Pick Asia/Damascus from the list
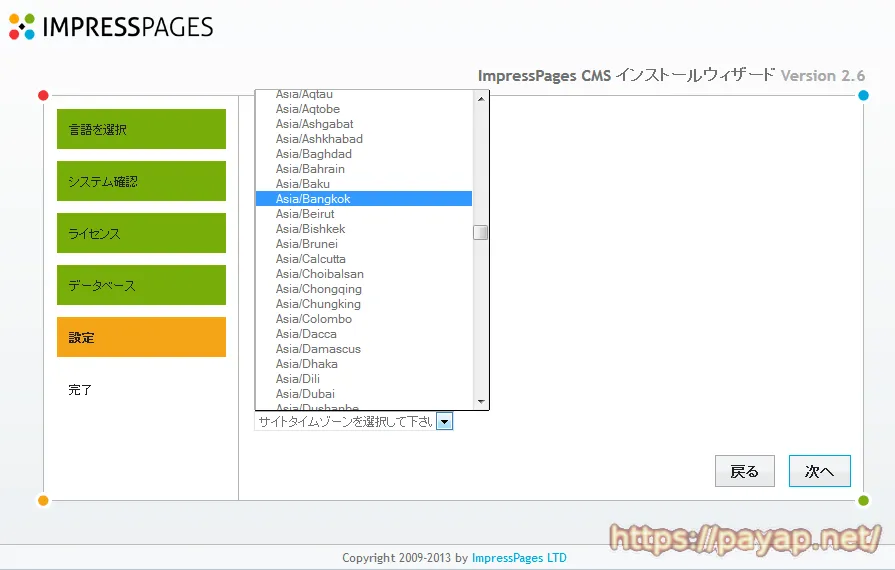 [x=364, y=349]
